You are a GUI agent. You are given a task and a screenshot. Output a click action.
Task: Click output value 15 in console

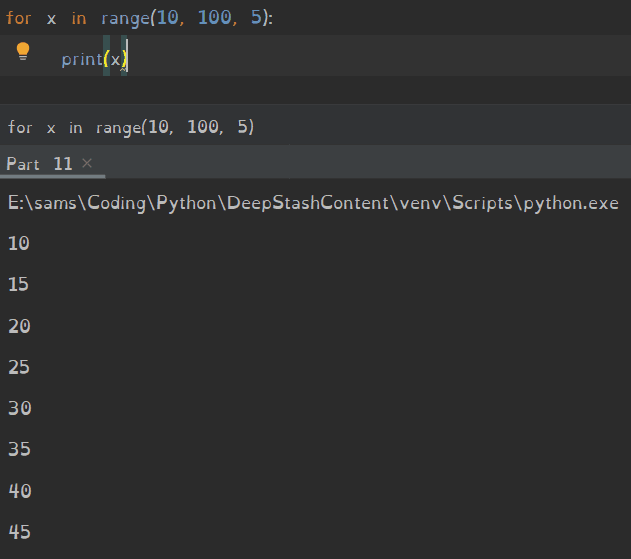point(19,285)
